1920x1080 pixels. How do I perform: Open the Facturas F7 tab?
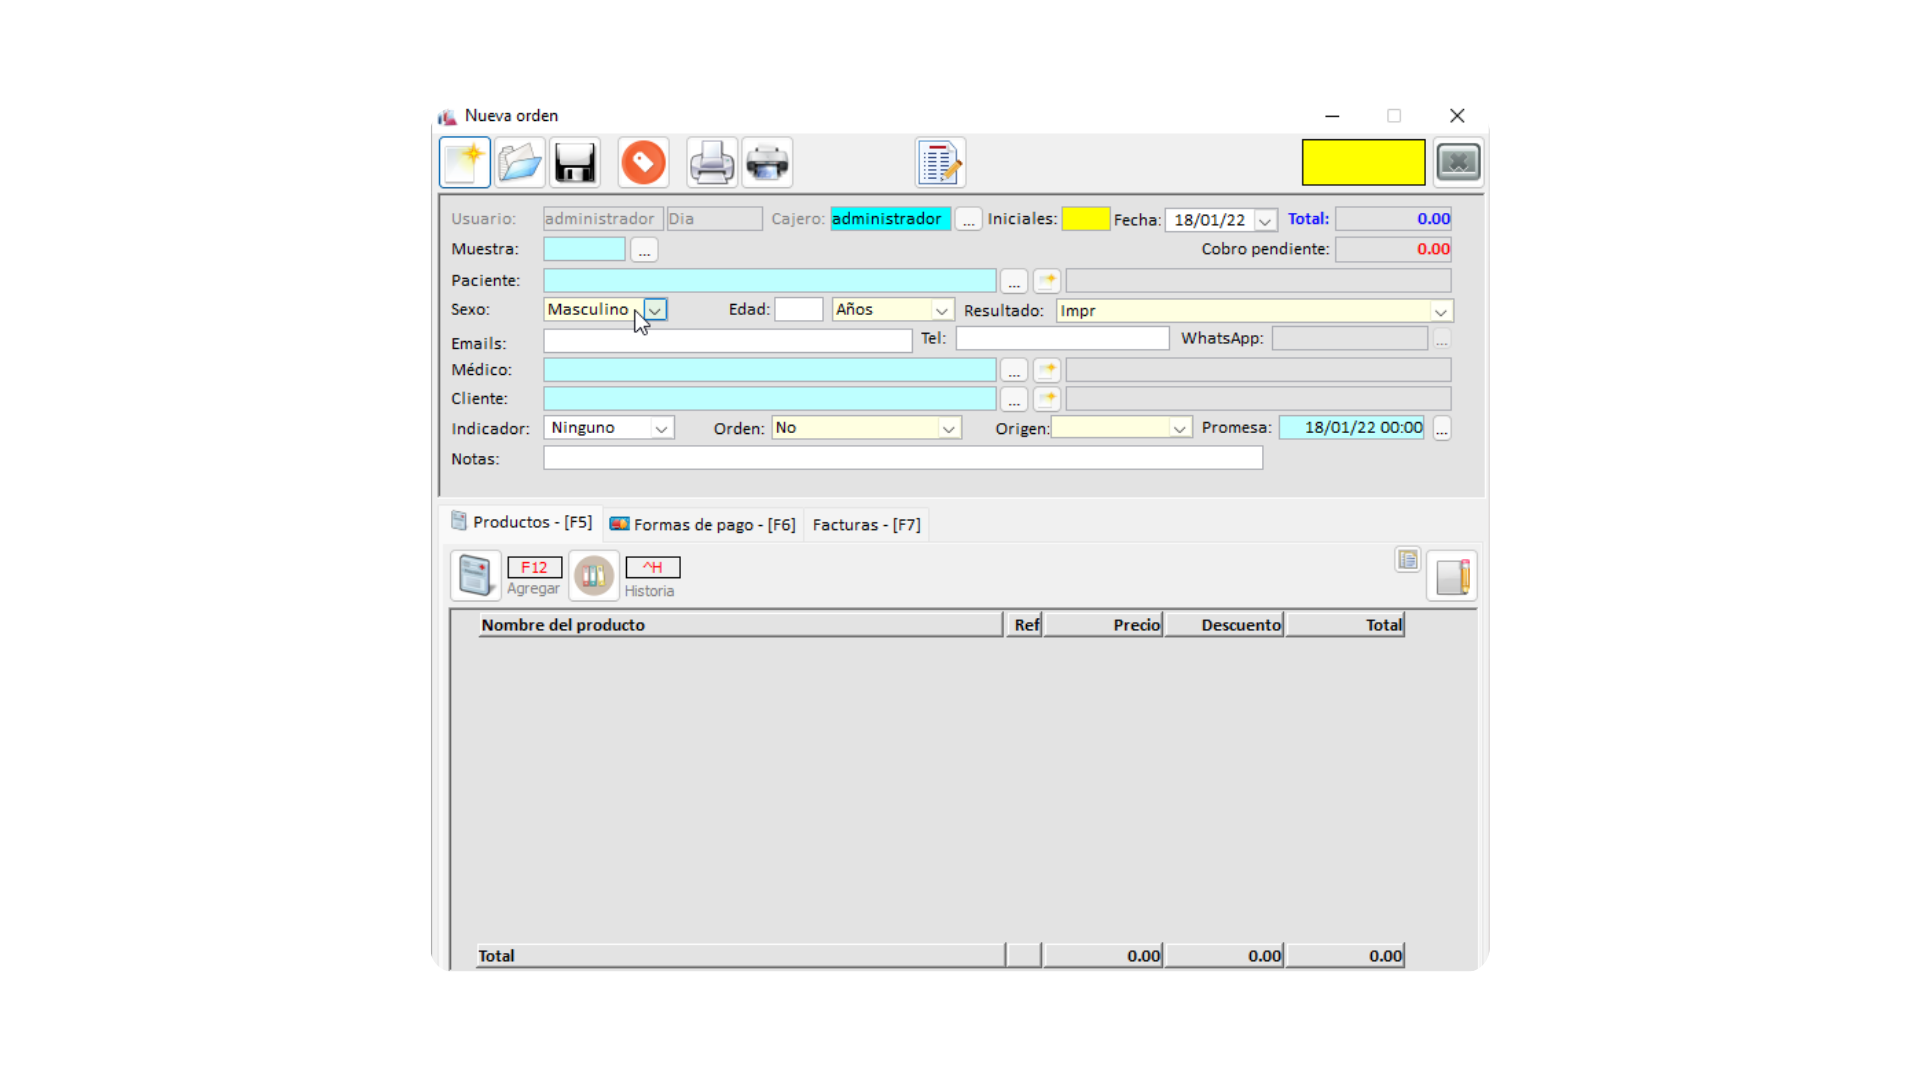(x=866, y=524)
